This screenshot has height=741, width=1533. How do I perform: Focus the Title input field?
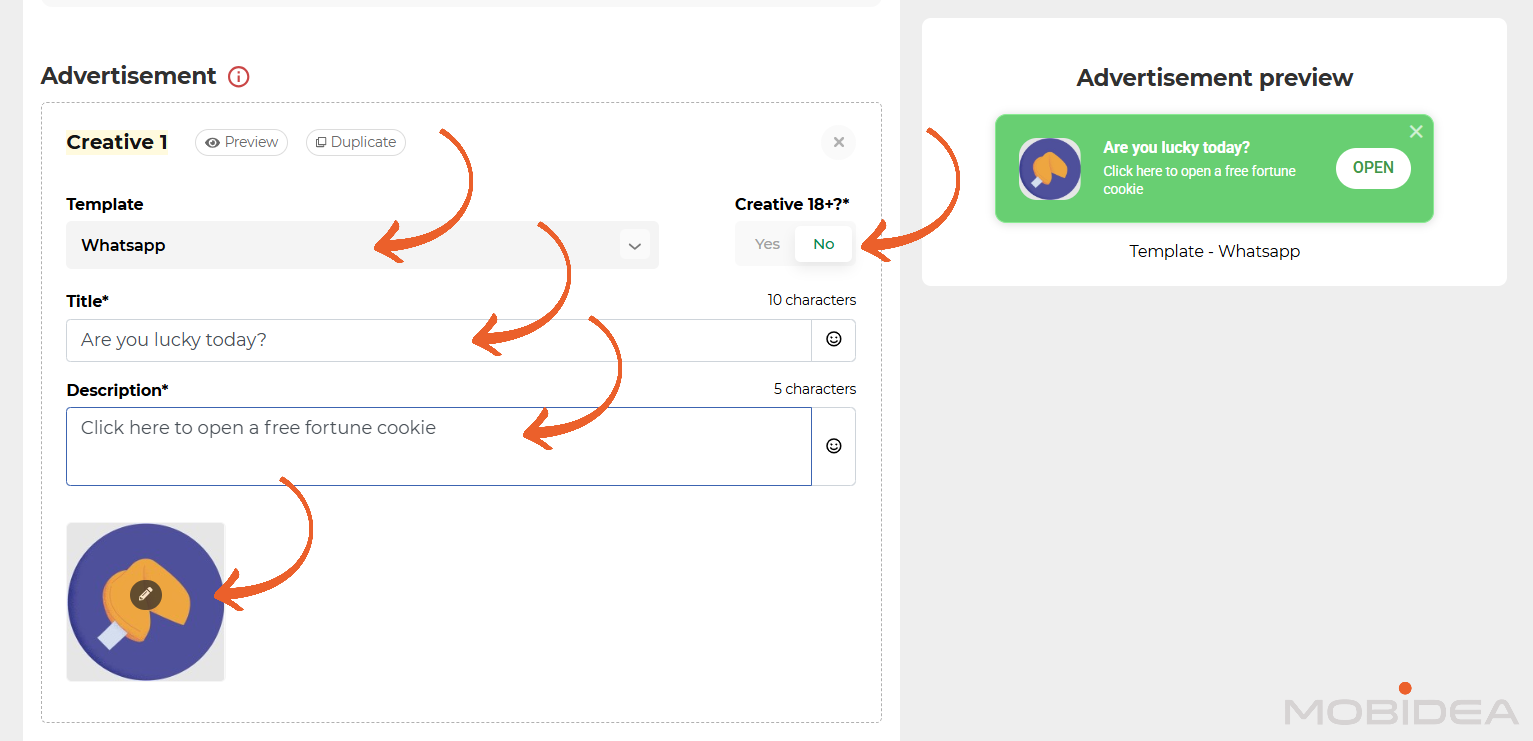coord(438,340)
